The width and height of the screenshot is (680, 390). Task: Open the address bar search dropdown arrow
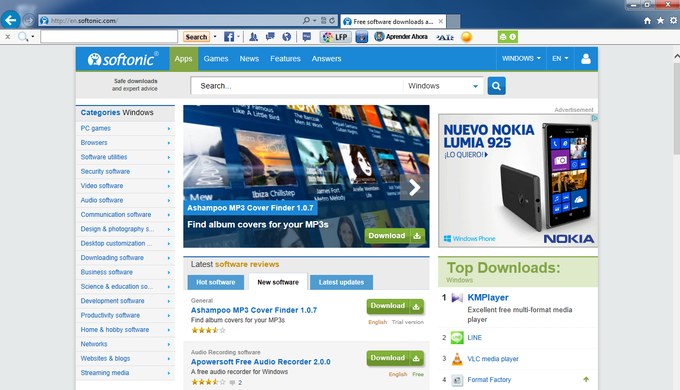pos(314,20)
